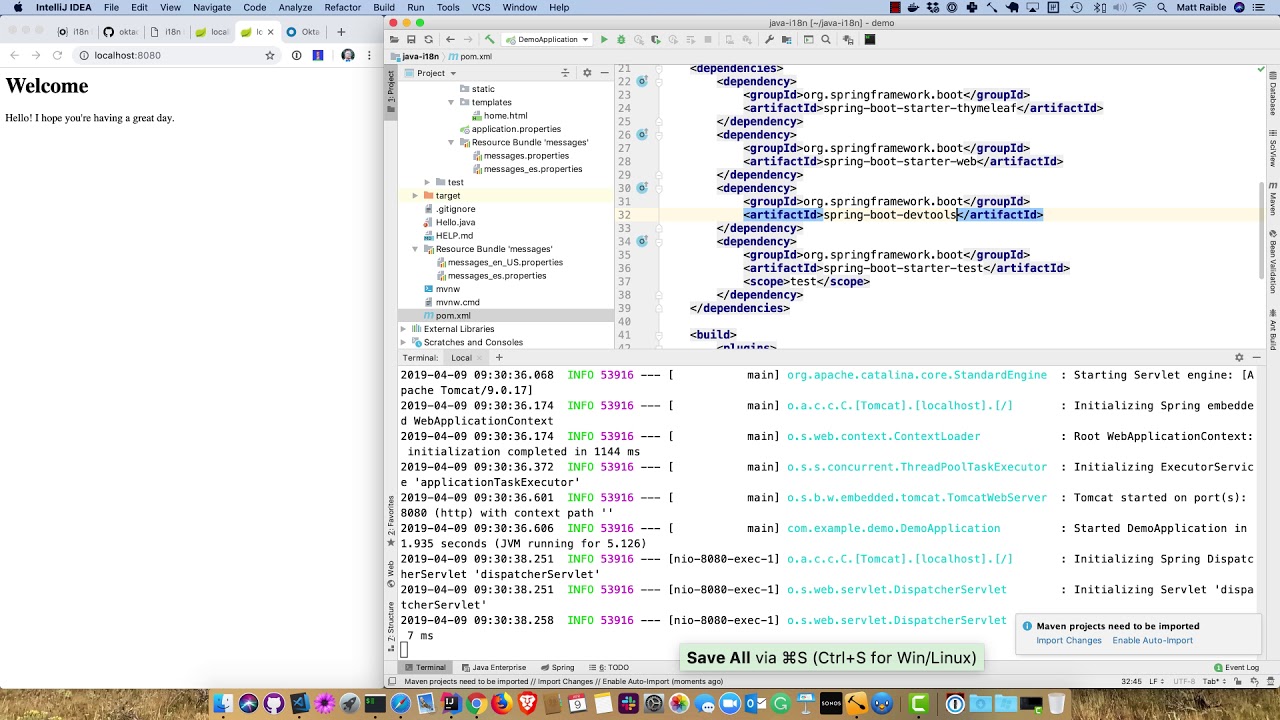Screen dimensions: 1280x720
Task: Open run configuration DemoApplication dropdown
Action: pos(548,40)
